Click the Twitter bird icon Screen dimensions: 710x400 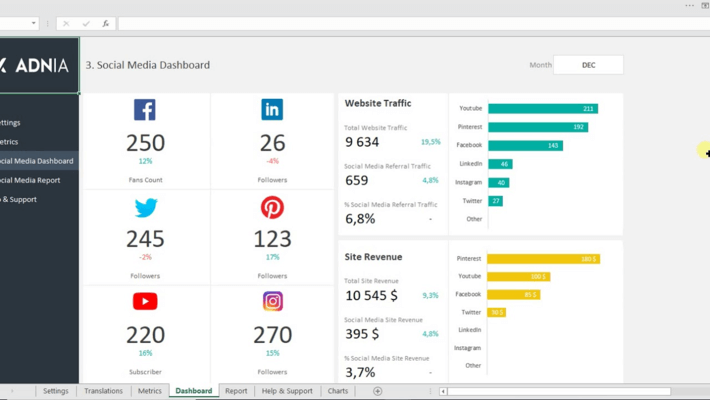coord(146,207)
